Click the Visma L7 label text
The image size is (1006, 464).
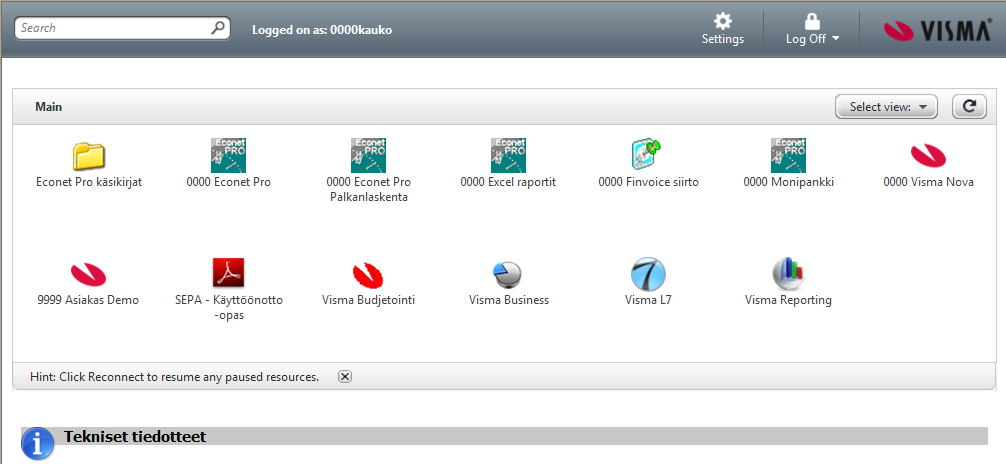[x=648, y=300]
